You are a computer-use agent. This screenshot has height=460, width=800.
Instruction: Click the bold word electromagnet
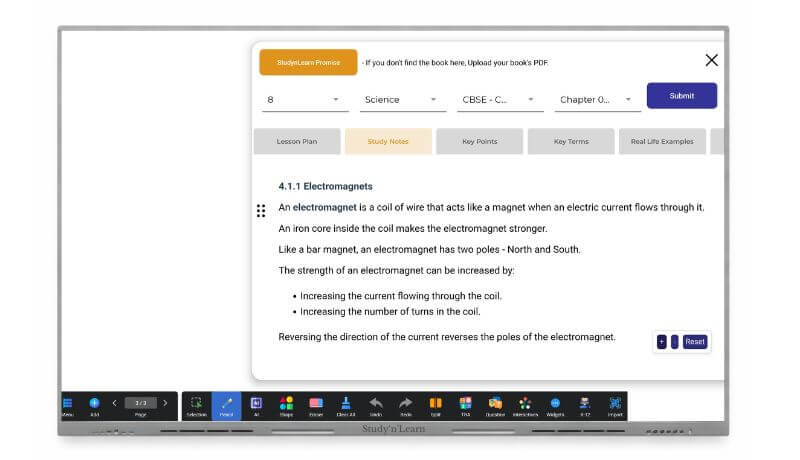[324, 207]
